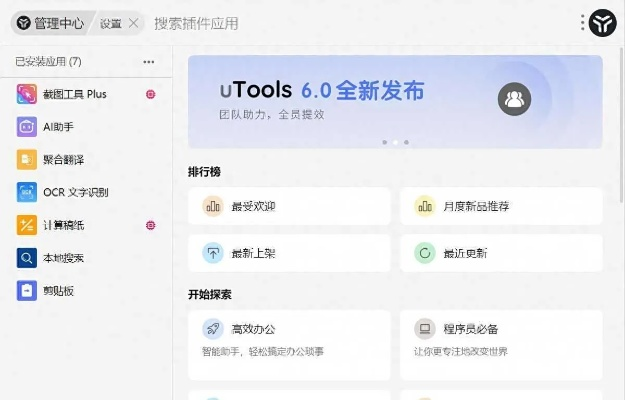This screenshot has height=400, width=625.
Task: Click the 月度新品推荐 chart icon
Action: (x=425, y=206)
